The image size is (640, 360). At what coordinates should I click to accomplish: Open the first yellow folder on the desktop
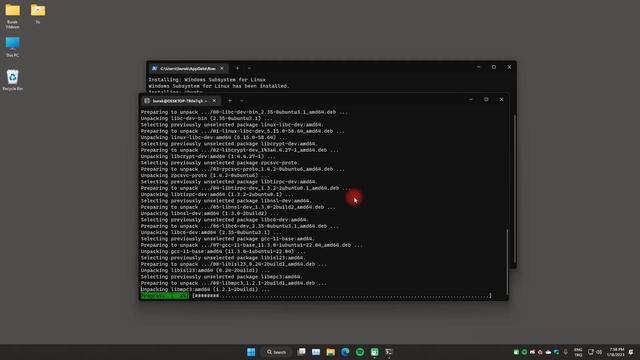point(13,16)
